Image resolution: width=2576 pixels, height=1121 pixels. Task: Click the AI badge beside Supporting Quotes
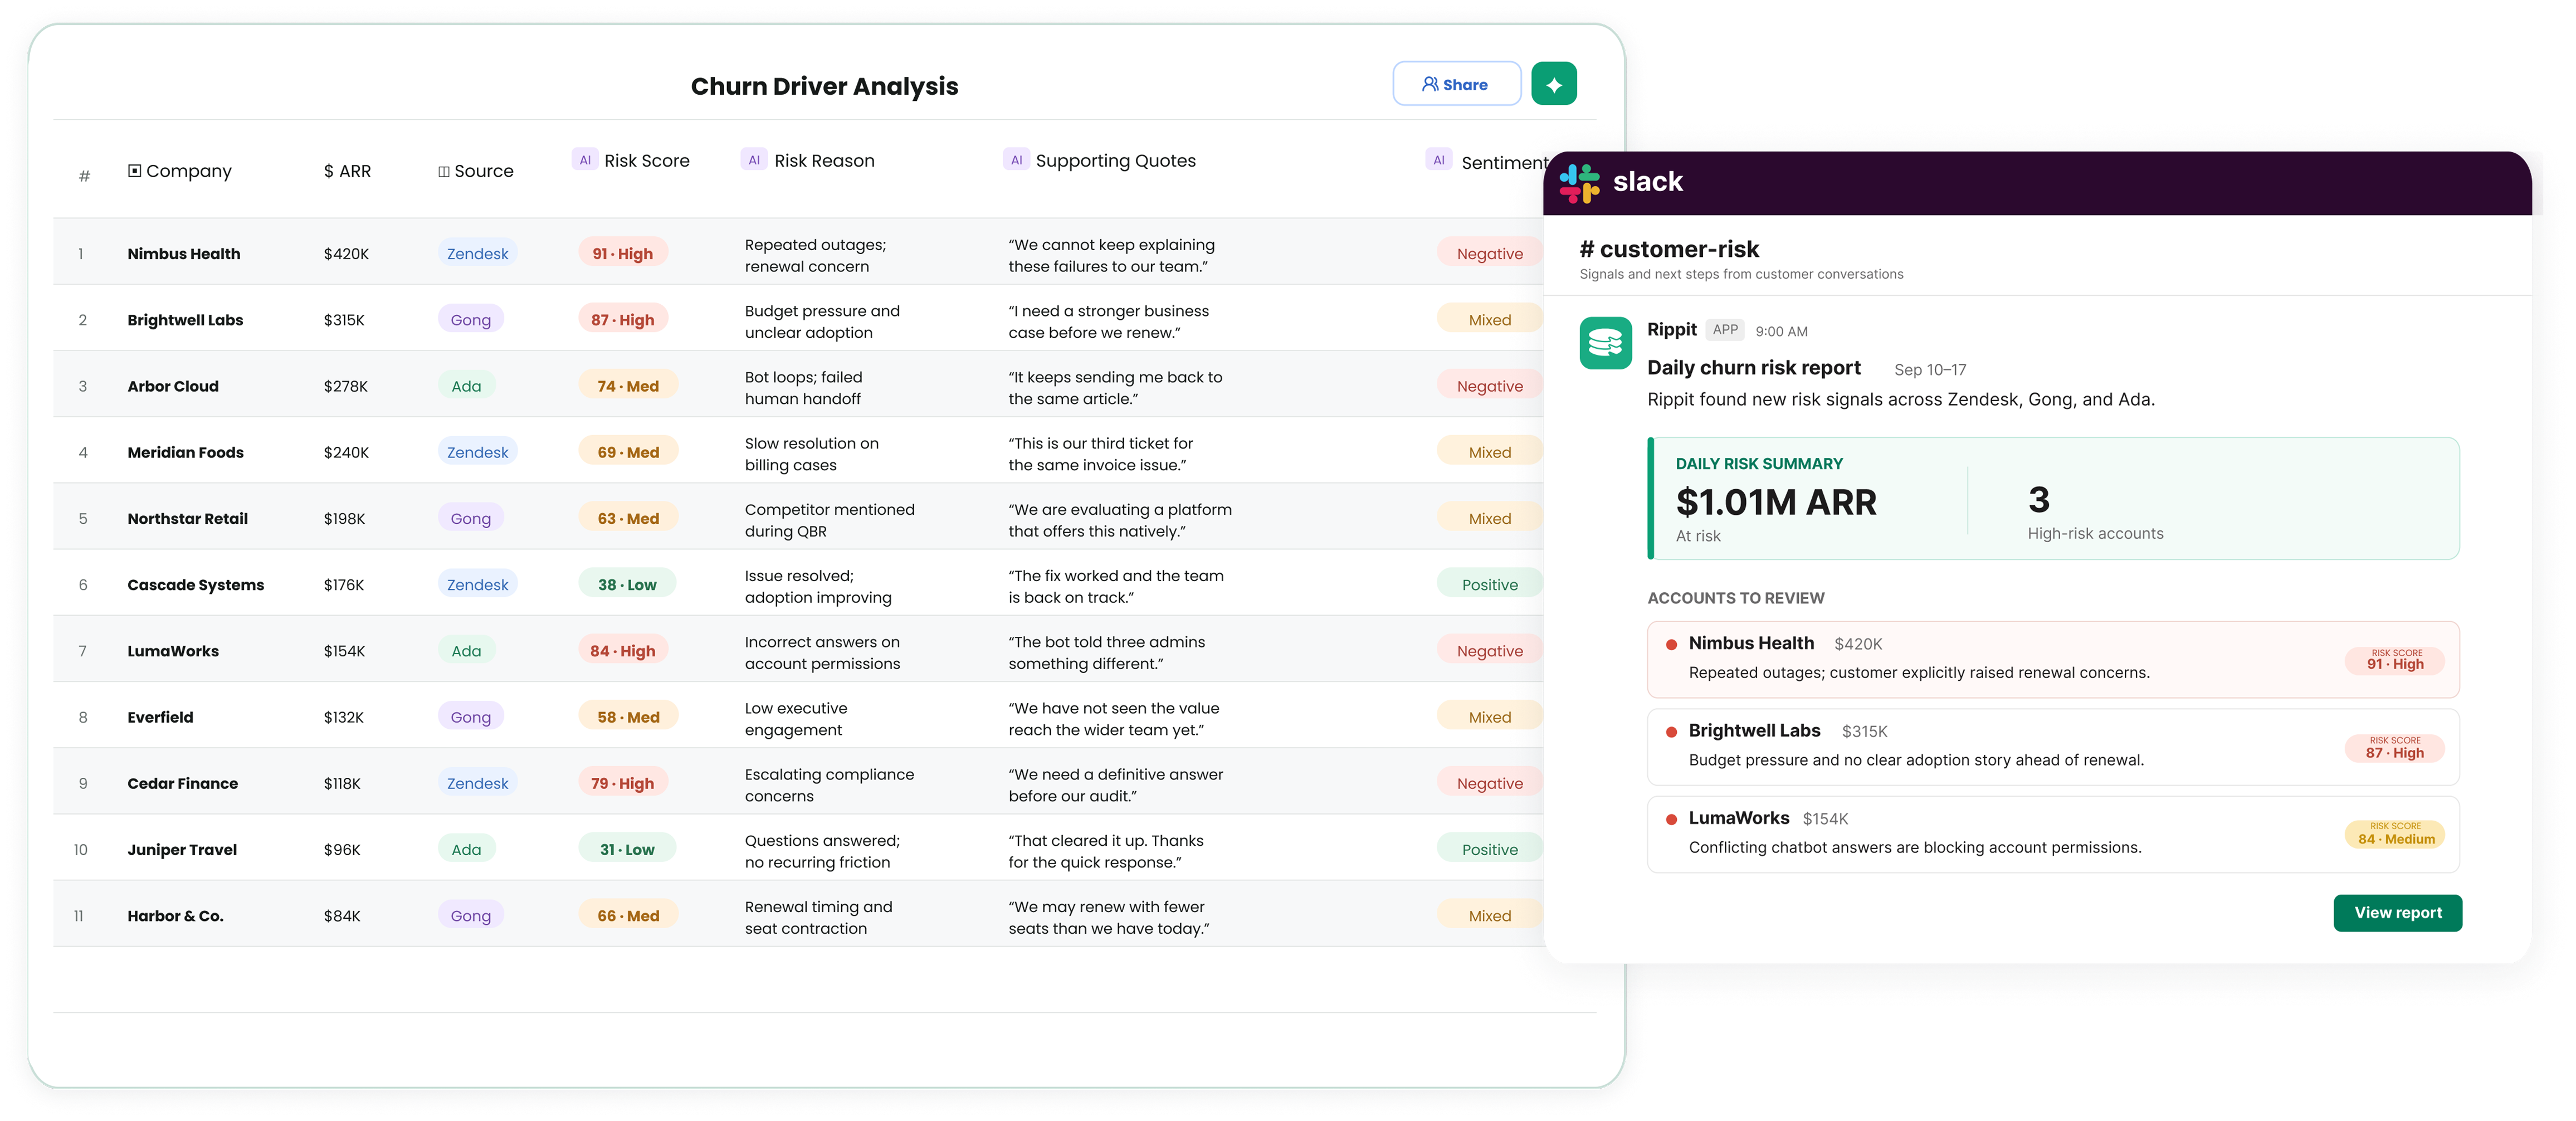click(x=1016, y=160)
